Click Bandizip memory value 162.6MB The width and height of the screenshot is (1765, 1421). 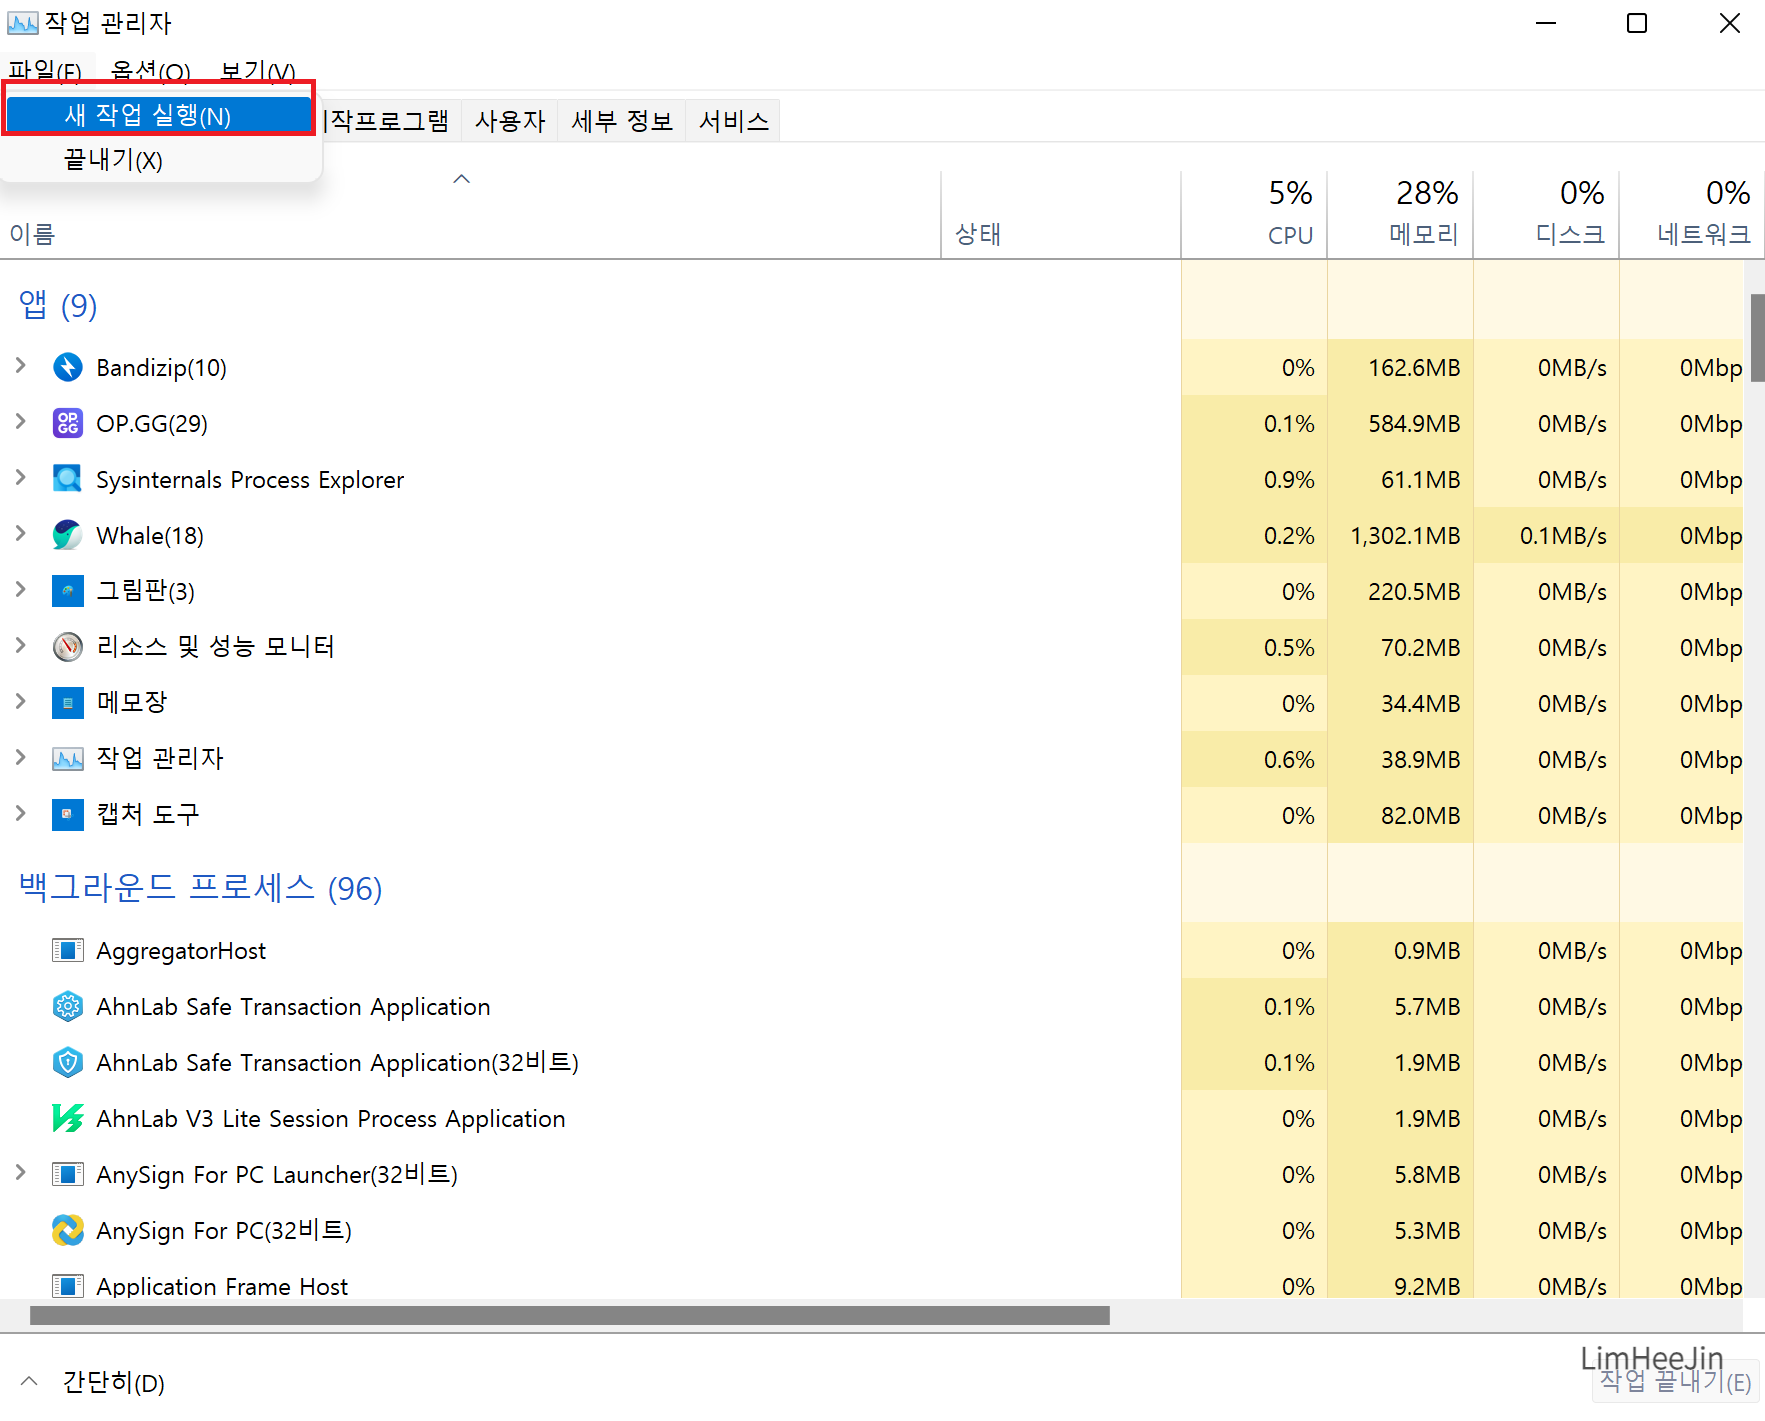[x=1414, y=368]
